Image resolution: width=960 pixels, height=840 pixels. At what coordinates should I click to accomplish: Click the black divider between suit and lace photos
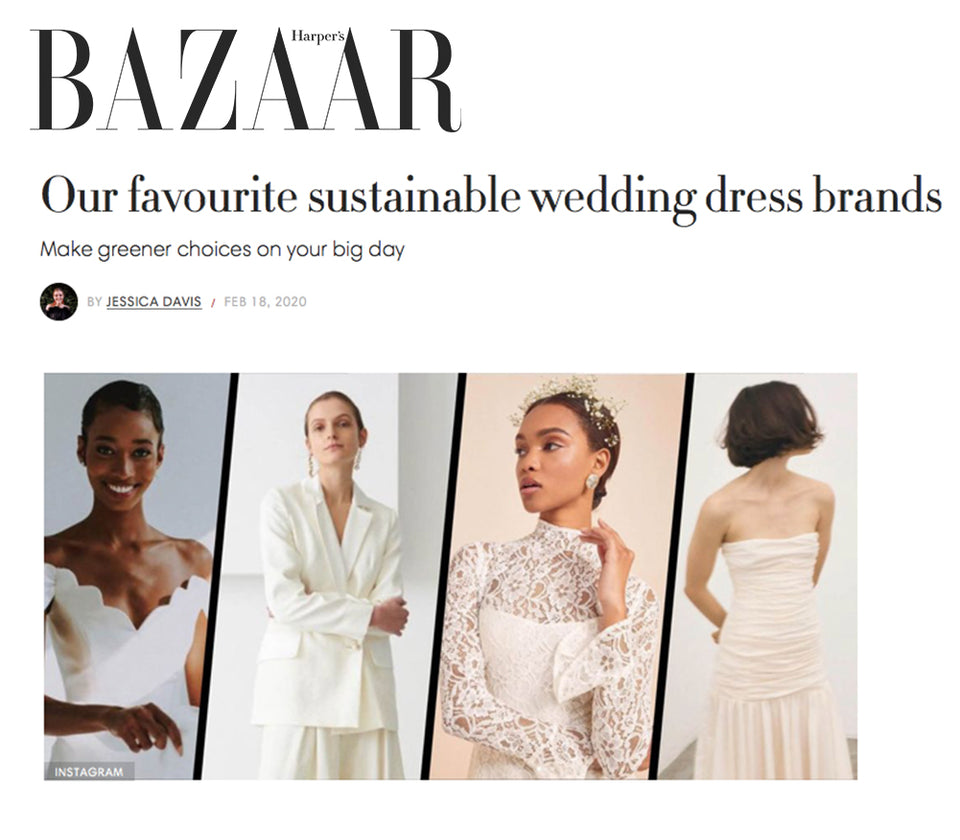444,577
